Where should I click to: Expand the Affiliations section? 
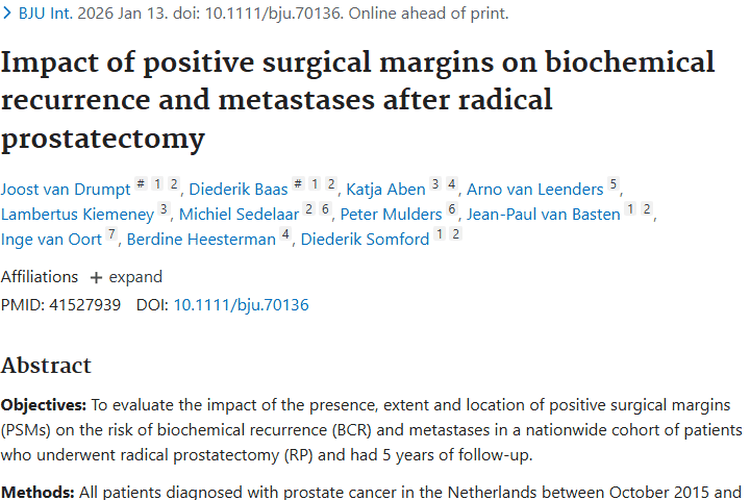coord(125,277)
